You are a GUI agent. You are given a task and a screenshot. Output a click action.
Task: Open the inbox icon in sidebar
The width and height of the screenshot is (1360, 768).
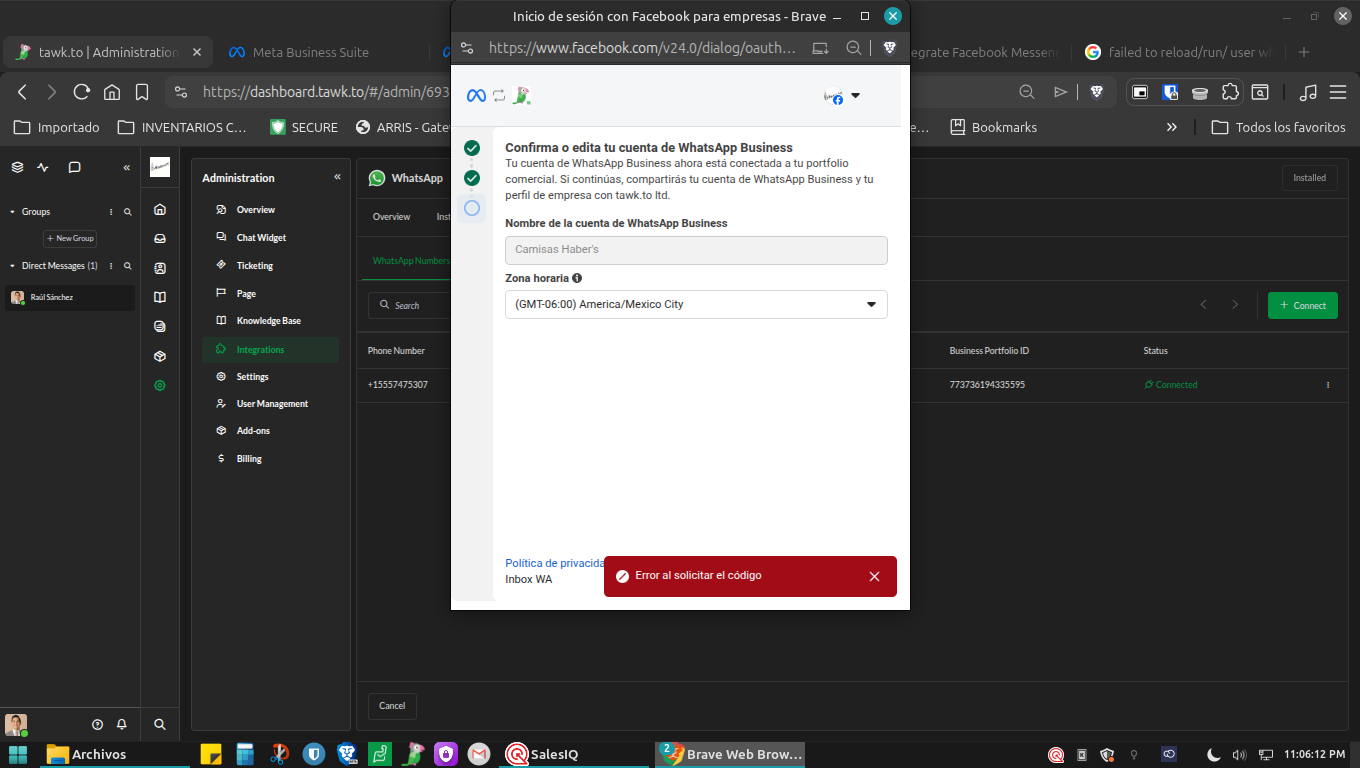[160, 239]
